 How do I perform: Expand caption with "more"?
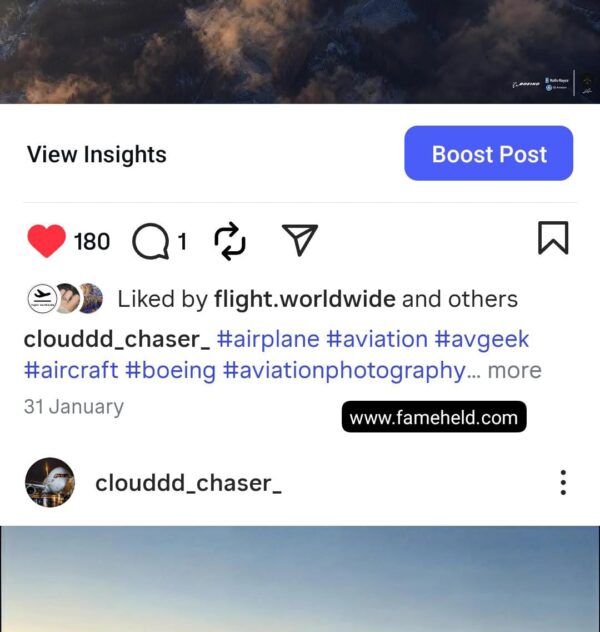[x=515, y=370]
